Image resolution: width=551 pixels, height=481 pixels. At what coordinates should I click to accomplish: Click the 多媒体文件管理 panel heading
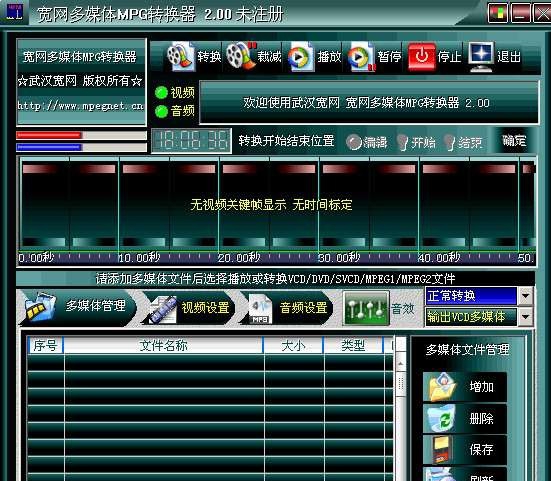467,350
